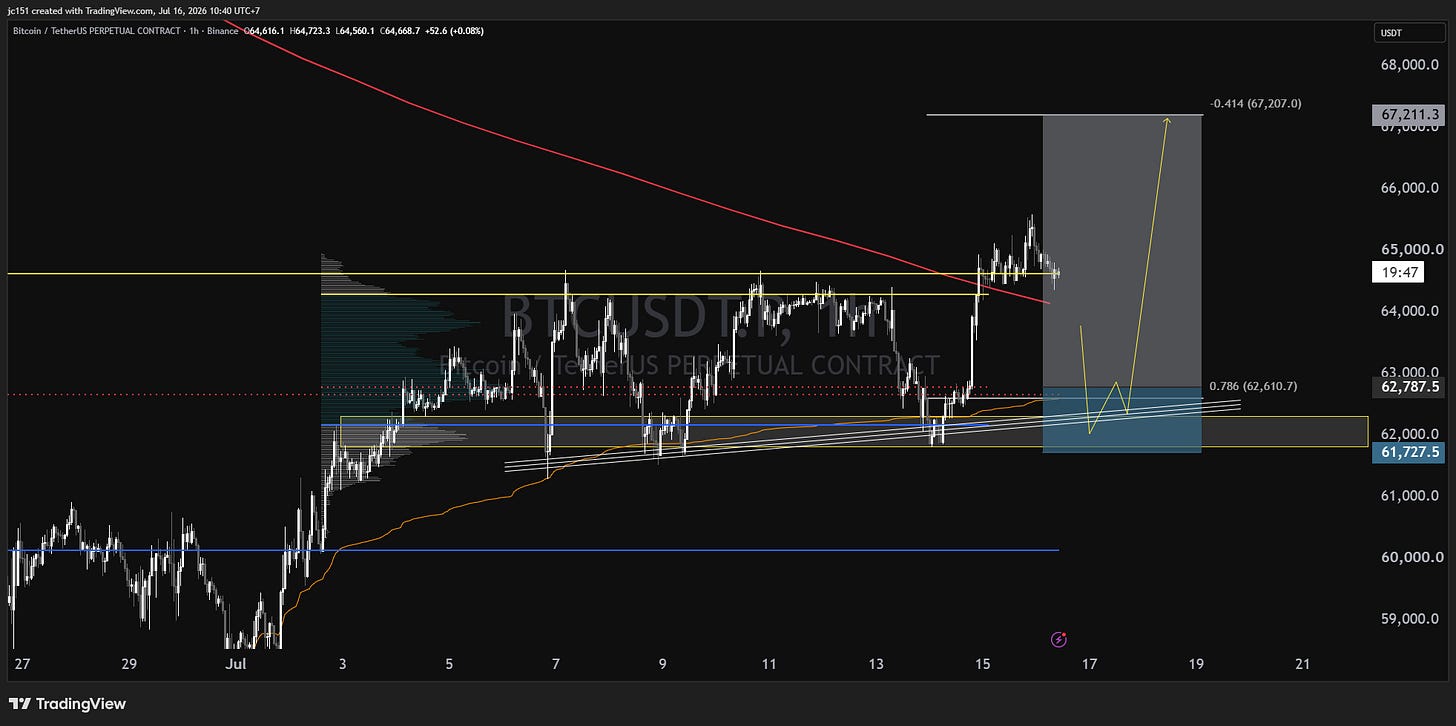Click the 65,000.0 price axis label
This screenshot has width=1456, height=726.
(1413, 249)
